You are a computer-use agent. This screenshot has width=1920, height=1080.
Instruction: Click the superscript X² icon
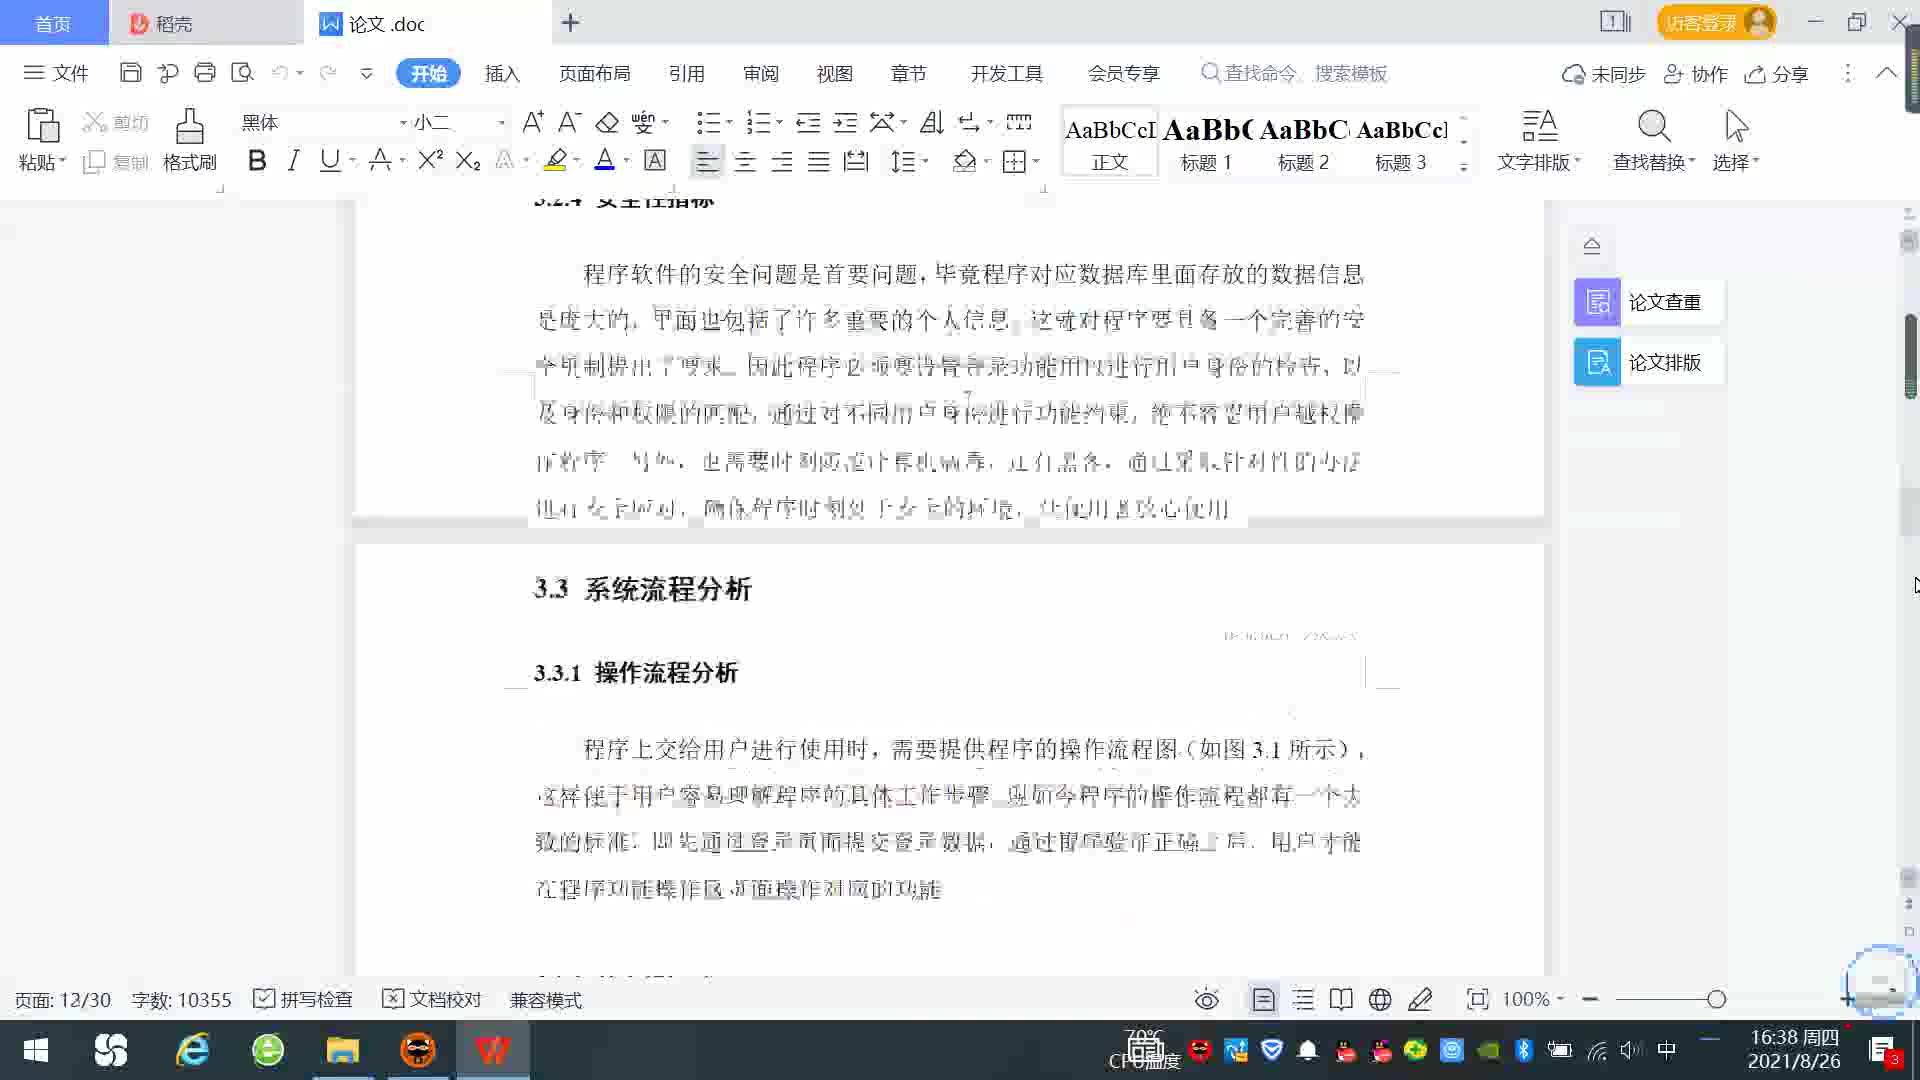point(430,161)
